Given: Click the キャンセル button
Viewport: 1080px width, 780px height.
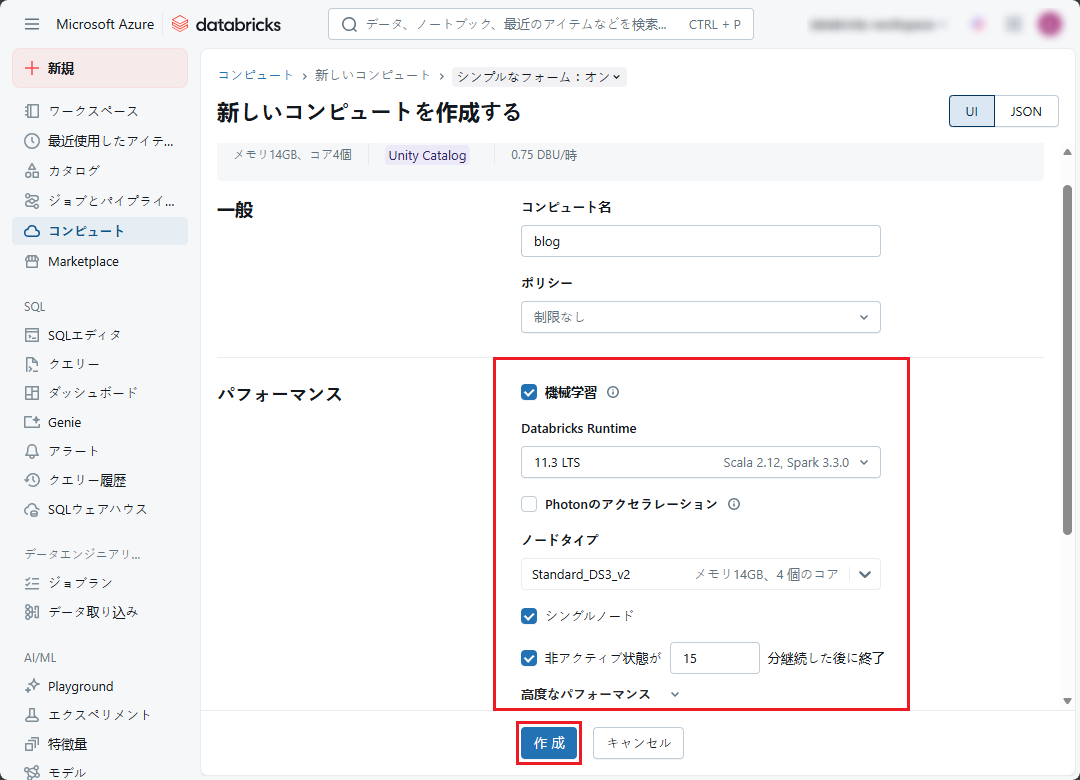Looking at the screenshot, I should [x=638, y=743].
